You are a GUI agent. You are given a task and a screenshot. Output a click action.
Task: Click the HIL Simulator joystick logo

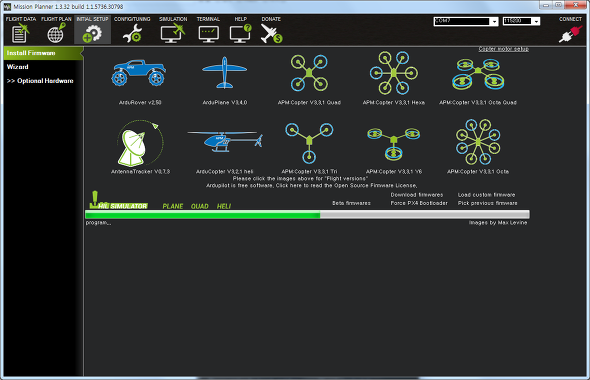(x=118, y=201)
